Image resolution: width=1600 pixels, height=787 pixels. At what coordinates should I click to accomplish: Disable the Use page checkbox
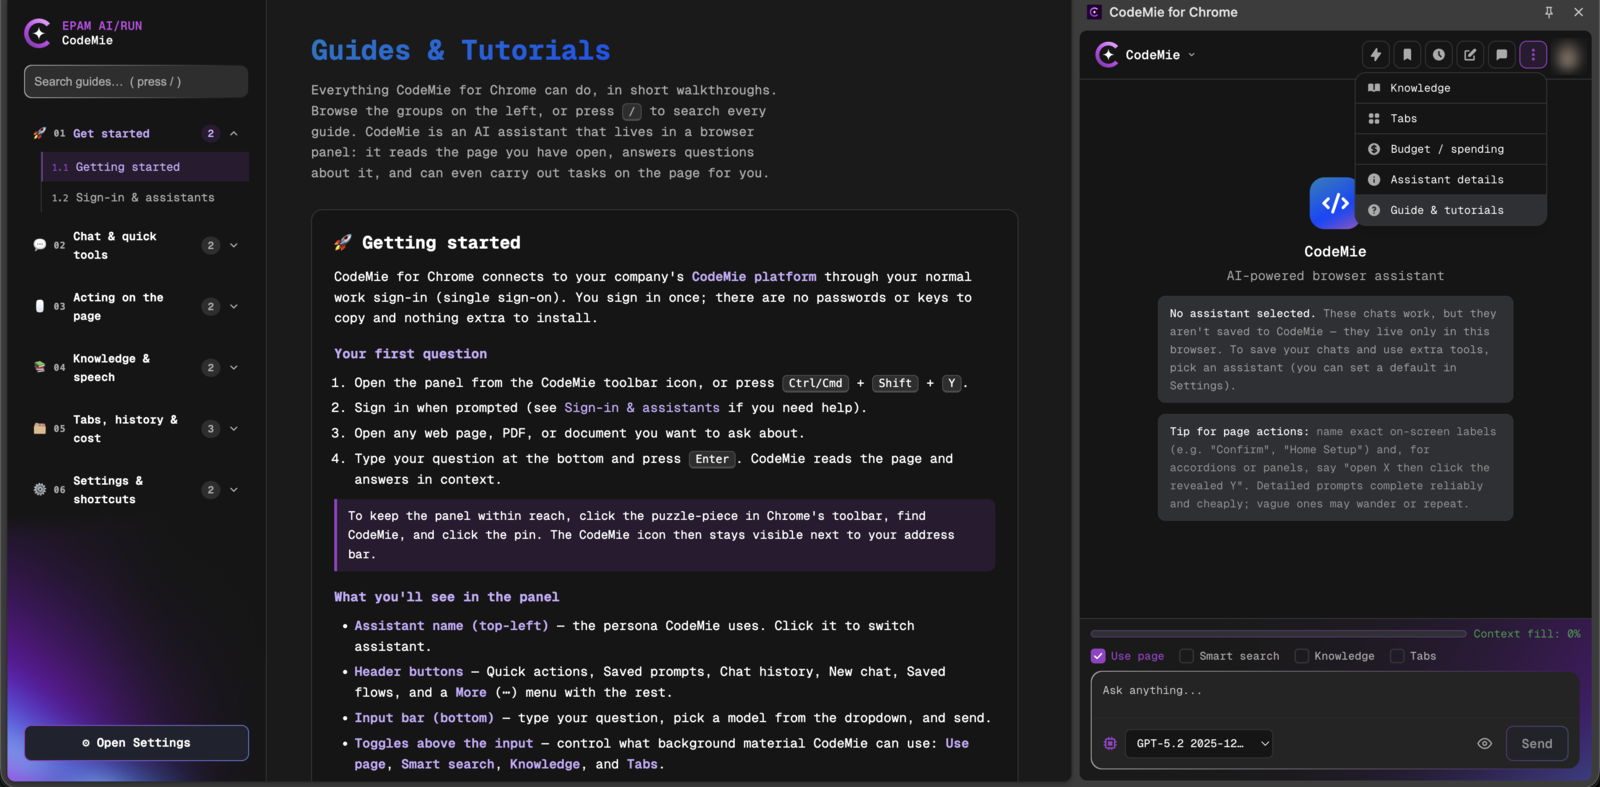pyautogui.click(x=1098, y=656)
